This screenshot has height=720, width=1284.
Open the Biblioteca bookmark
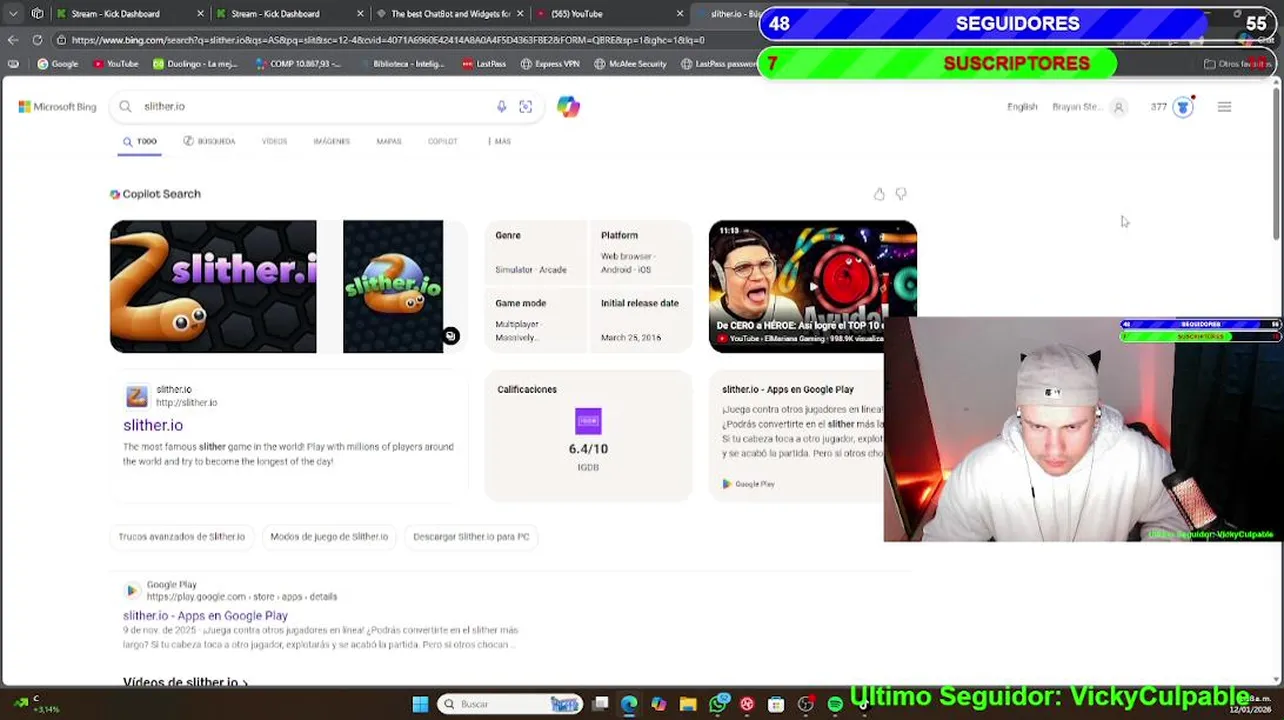pyautogui.click(x=401, y=64)
